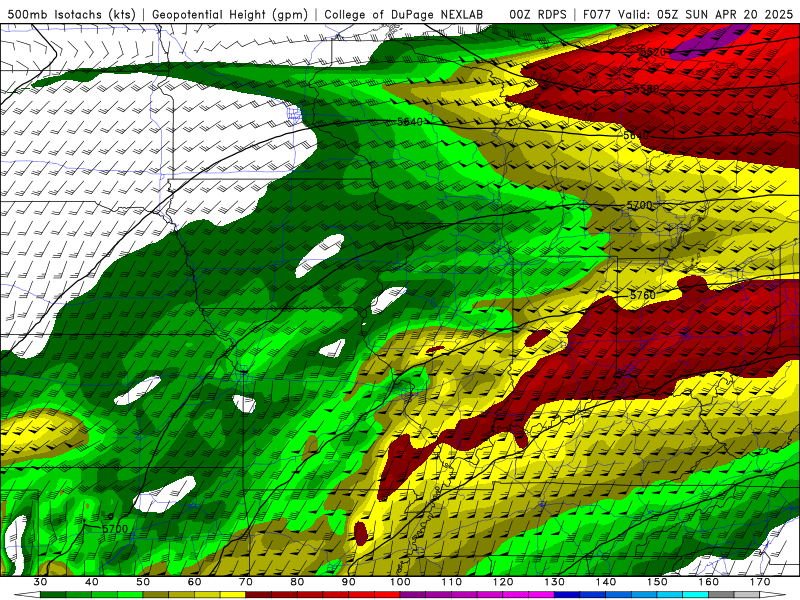Select the dark purple 100-105 kt legend swatch

click(x=413, y=595)
